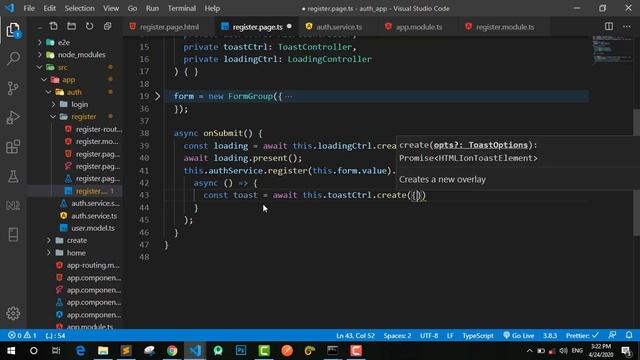Open Windows Action Center notifications

(x=626, y=351)
